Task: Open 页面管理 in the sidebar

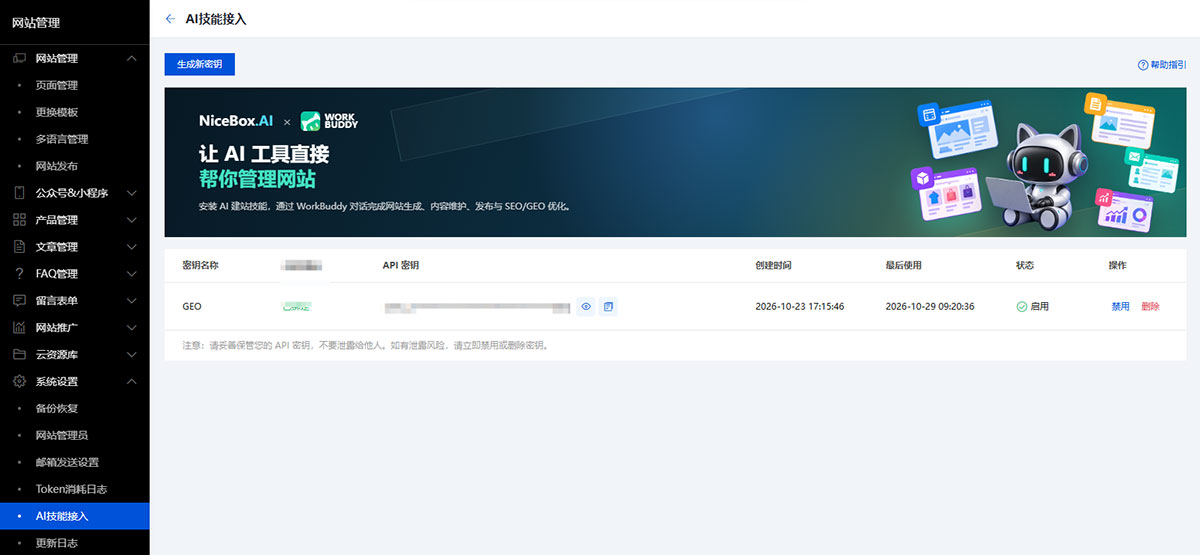Action: tap(56, 86)
